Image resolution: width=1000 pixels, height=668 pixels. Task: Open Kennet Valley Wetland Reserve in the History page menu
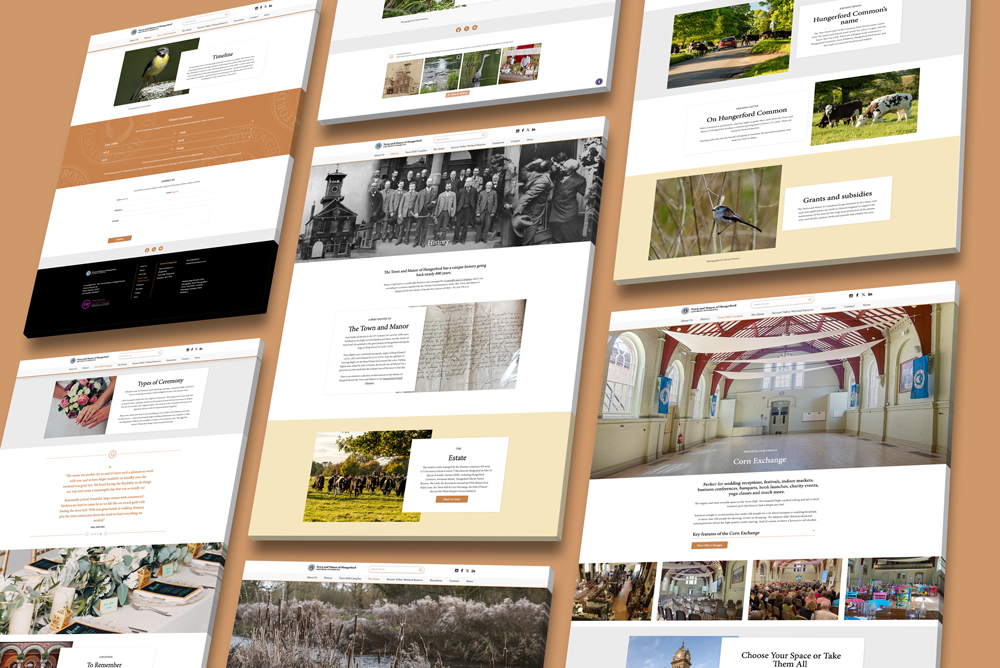point(468,145)
